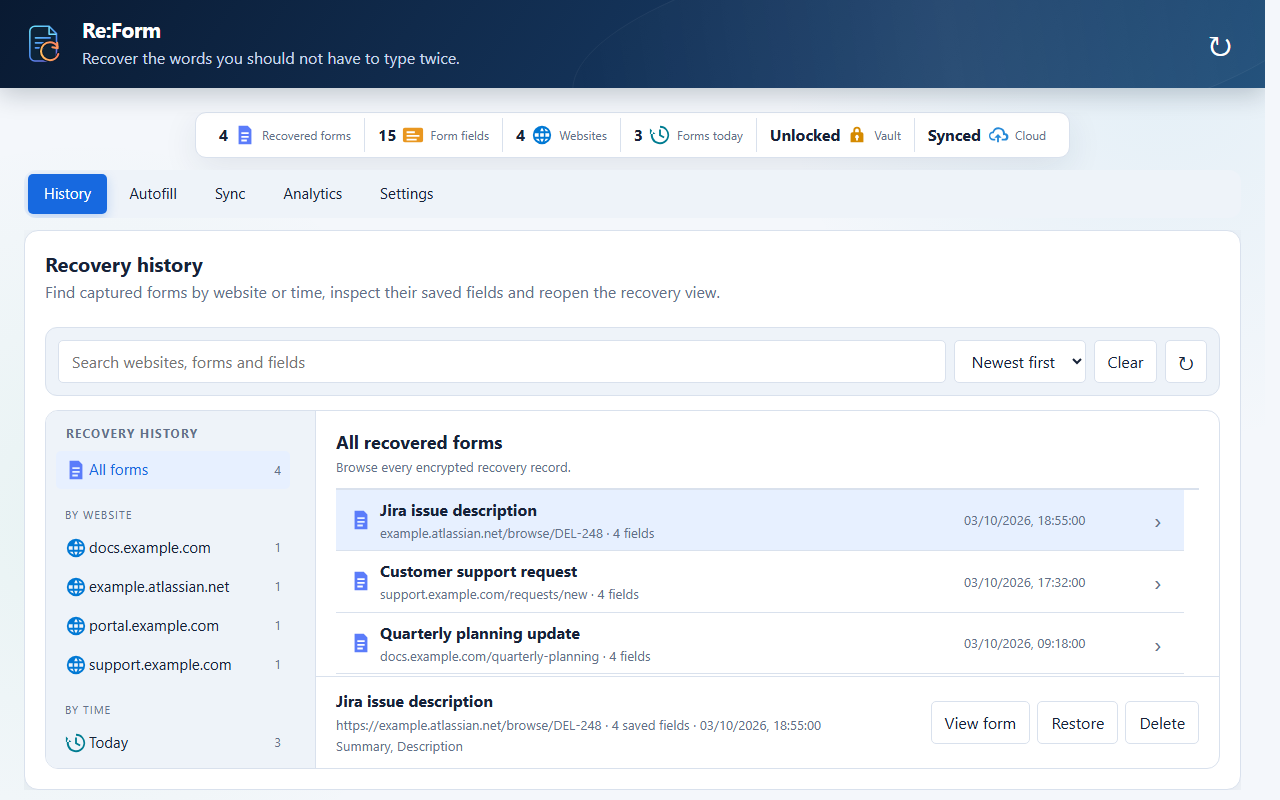Select All forms in the sidebar
1280x800 pixels.
point(174,470)
